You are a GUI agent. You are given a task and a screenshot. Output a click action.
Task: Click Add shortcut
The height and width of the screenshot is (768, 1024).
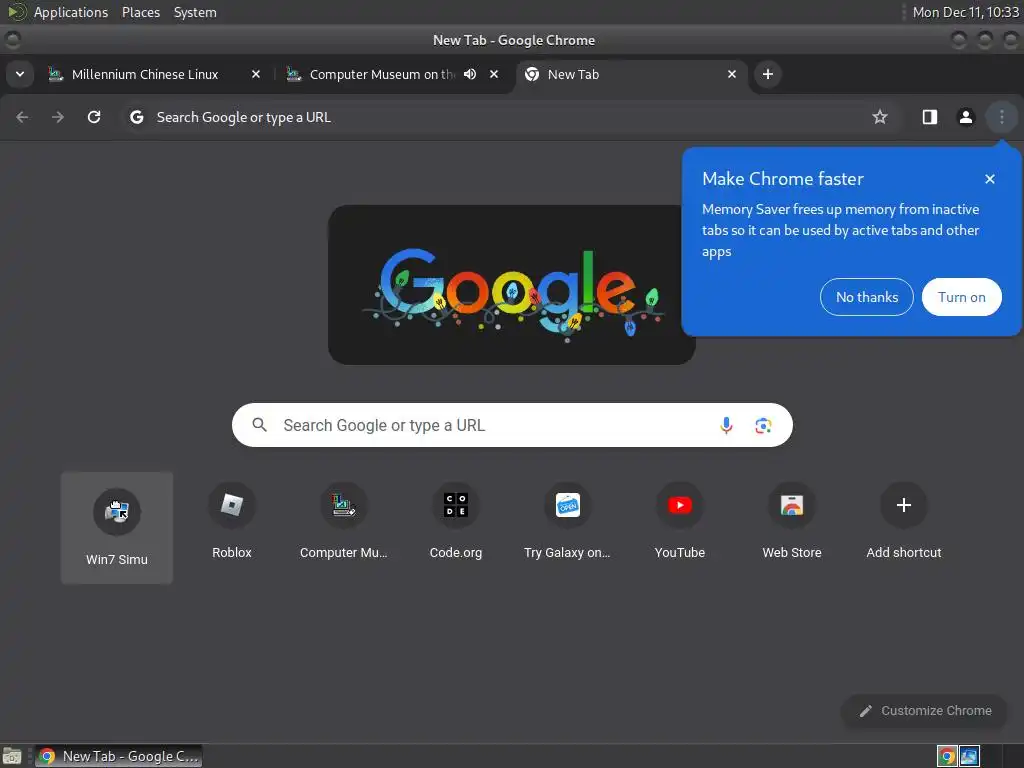coord(904,521)
